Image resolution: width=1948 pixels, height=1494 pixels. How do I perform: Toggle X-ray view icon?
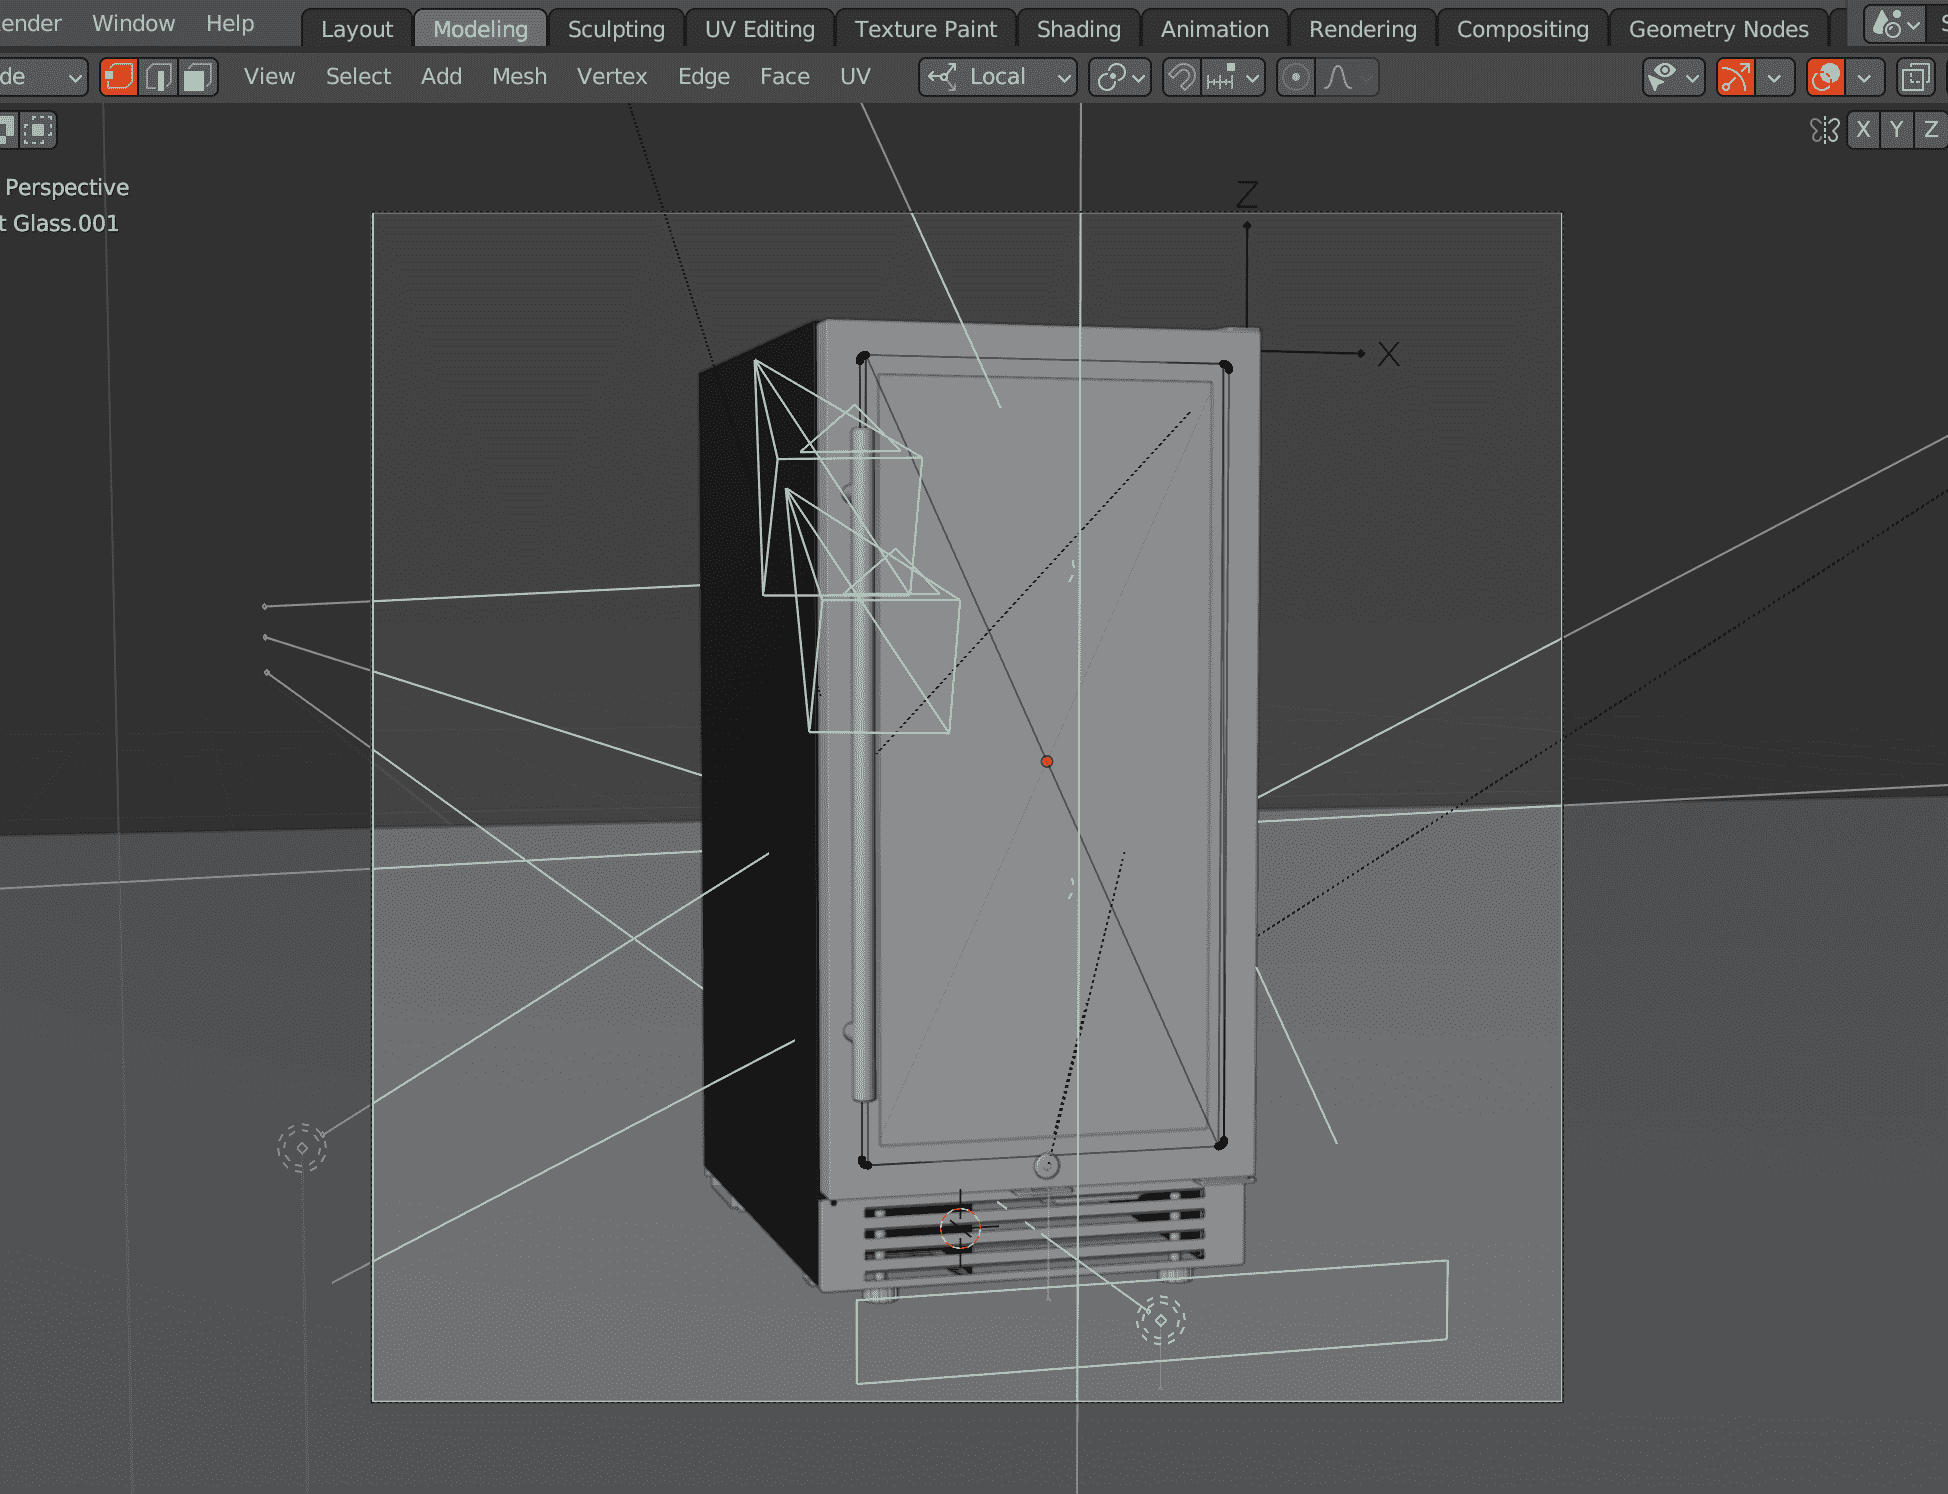pos(1915,77)
